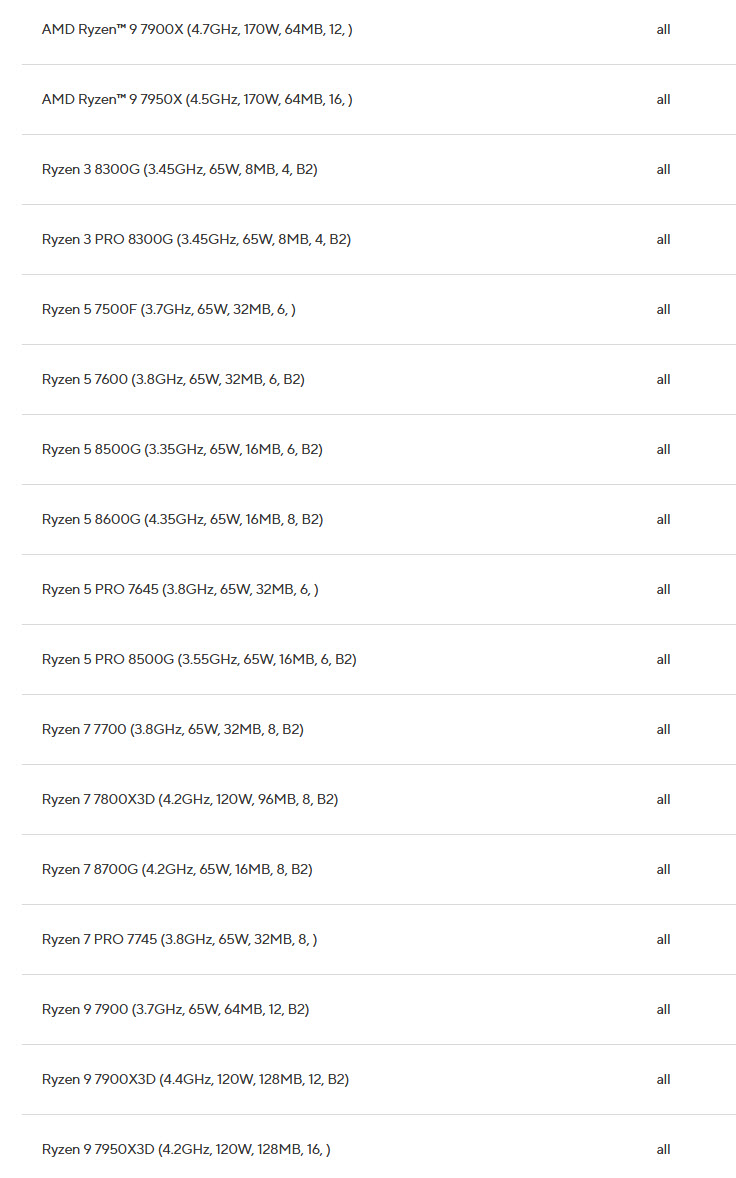This screenshot has width=736, height=1178.
Task: Click "all" beside Ryzen 5 7500F
Action: click(x=663, y=310)
